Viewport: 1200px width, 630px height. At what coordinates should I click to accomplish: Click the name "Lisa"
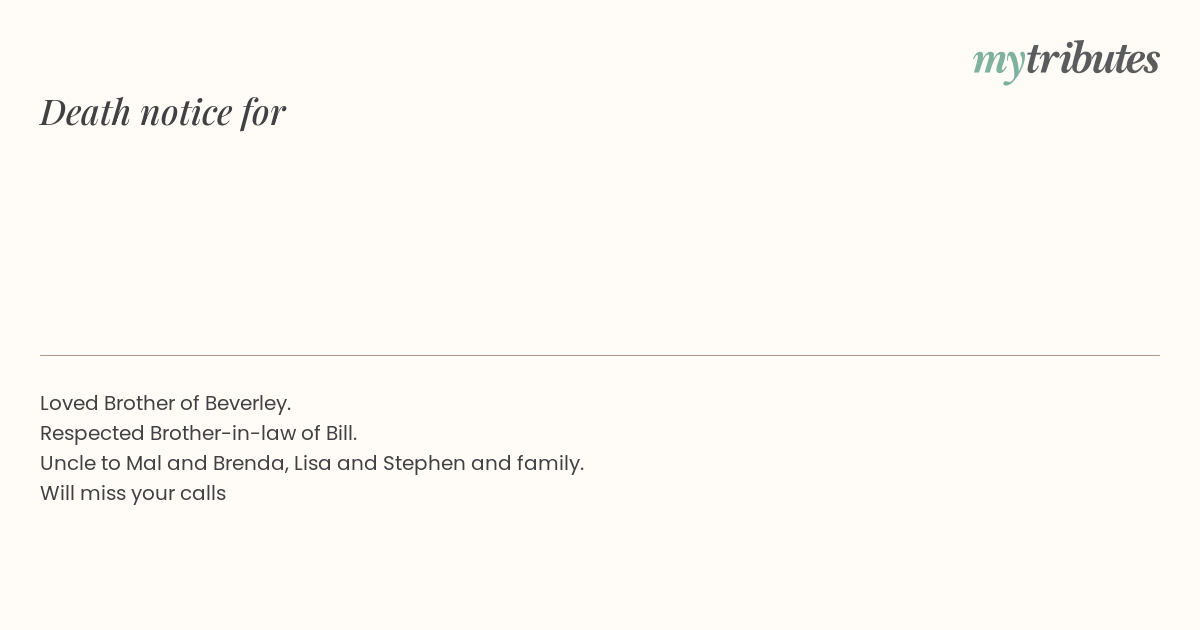pos(312,463)
